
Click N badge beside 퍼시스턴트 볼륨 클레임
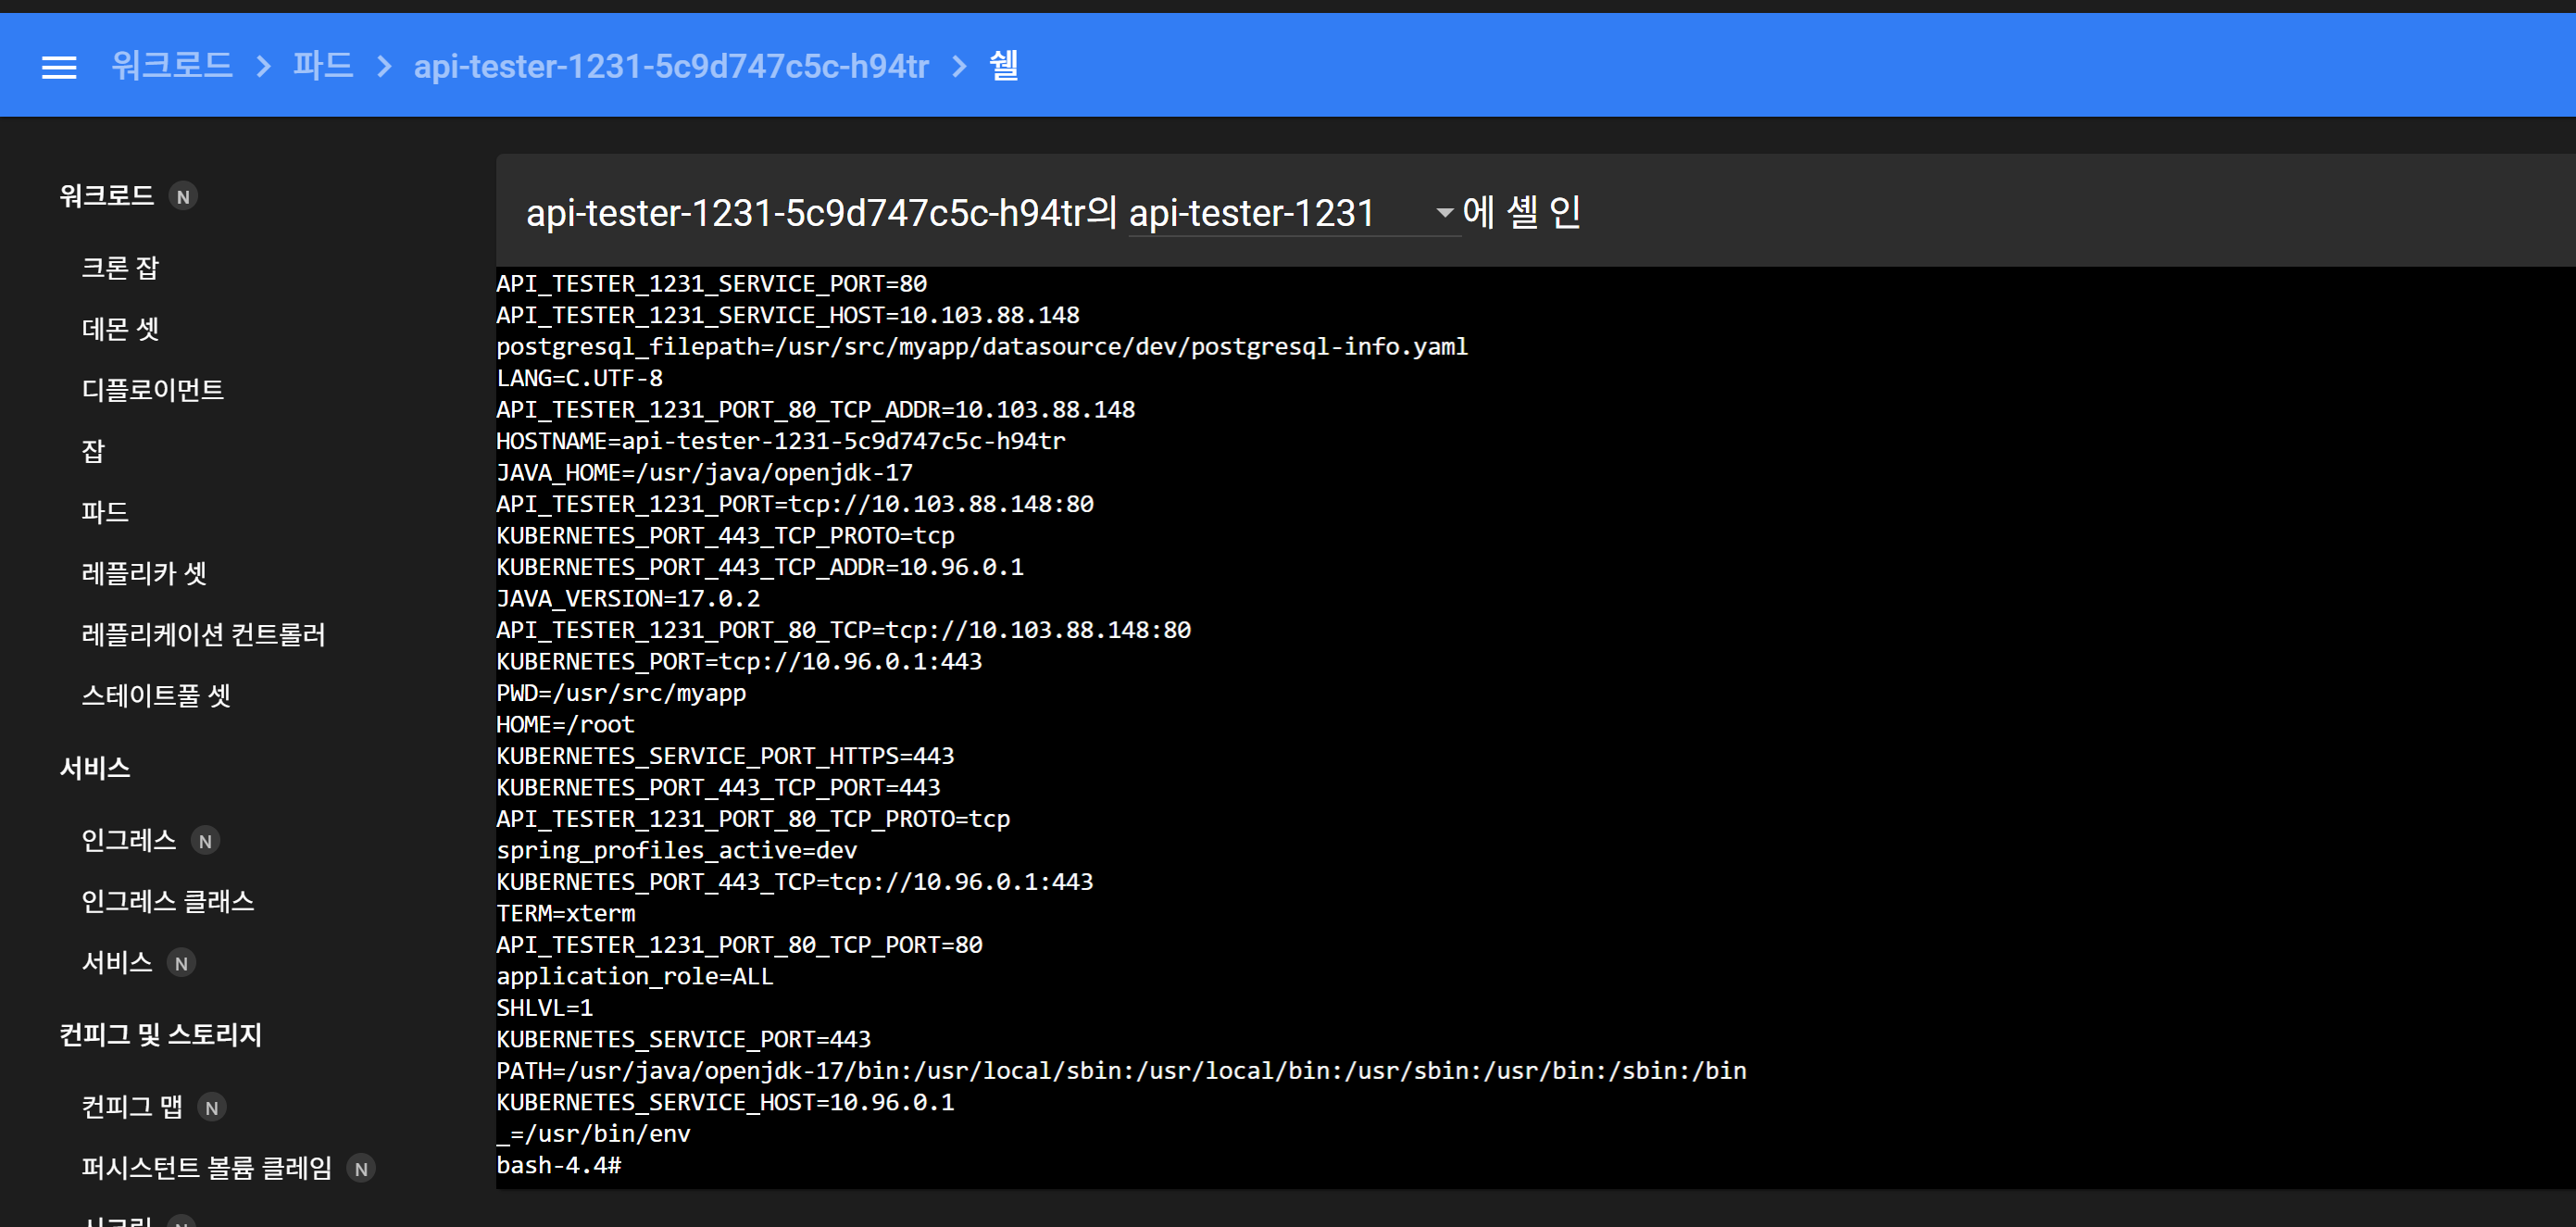point(361,1168)
